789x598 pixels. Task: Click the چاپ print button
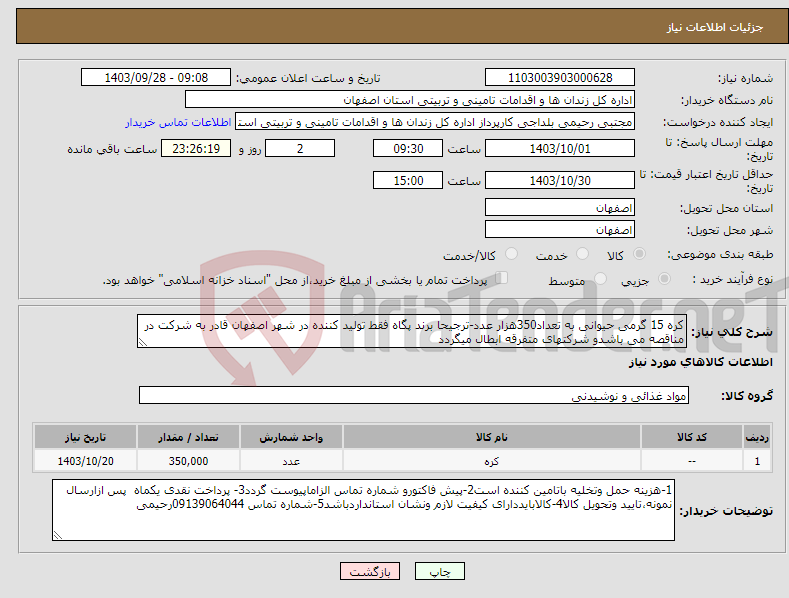click(440, 571)
